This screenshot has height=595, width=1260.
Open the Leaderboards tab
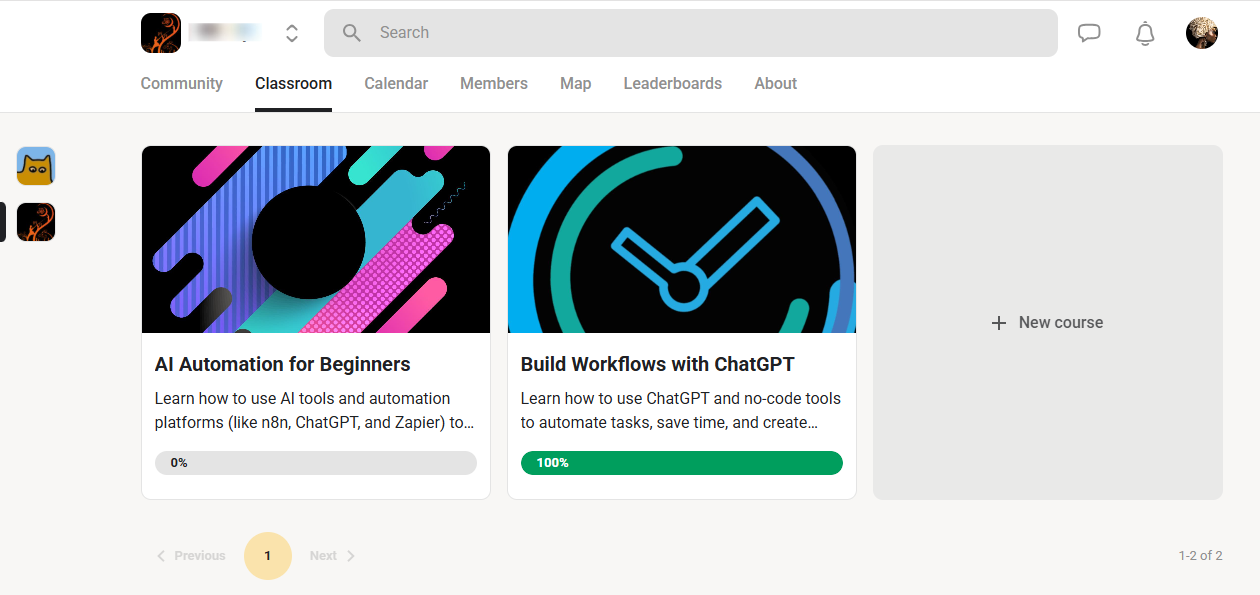(x=673, y=84)
